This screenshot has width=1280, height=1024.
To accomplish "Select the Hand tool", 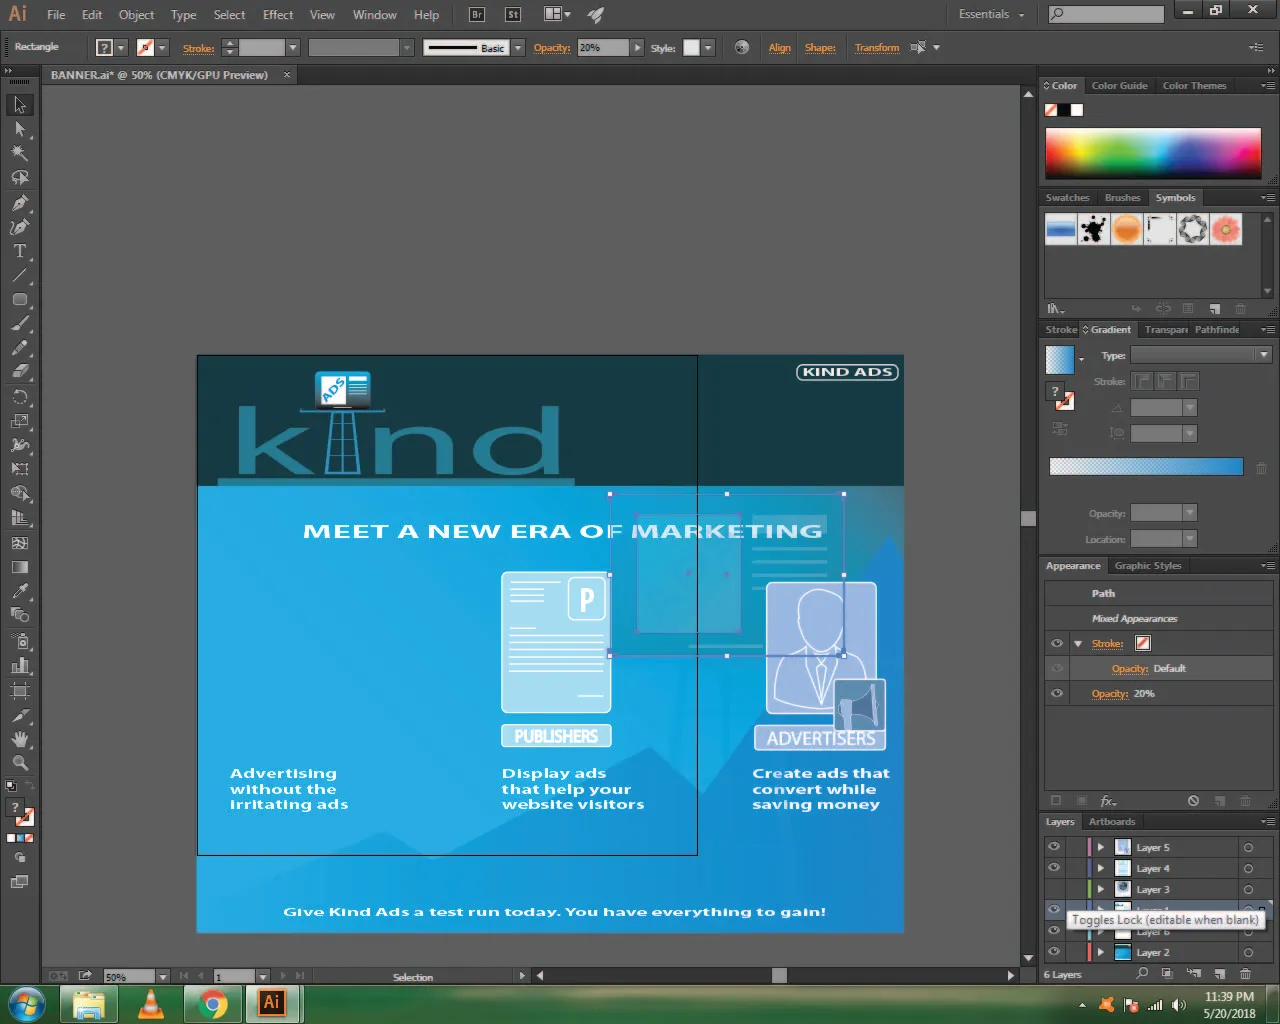I will pos(20,739).
